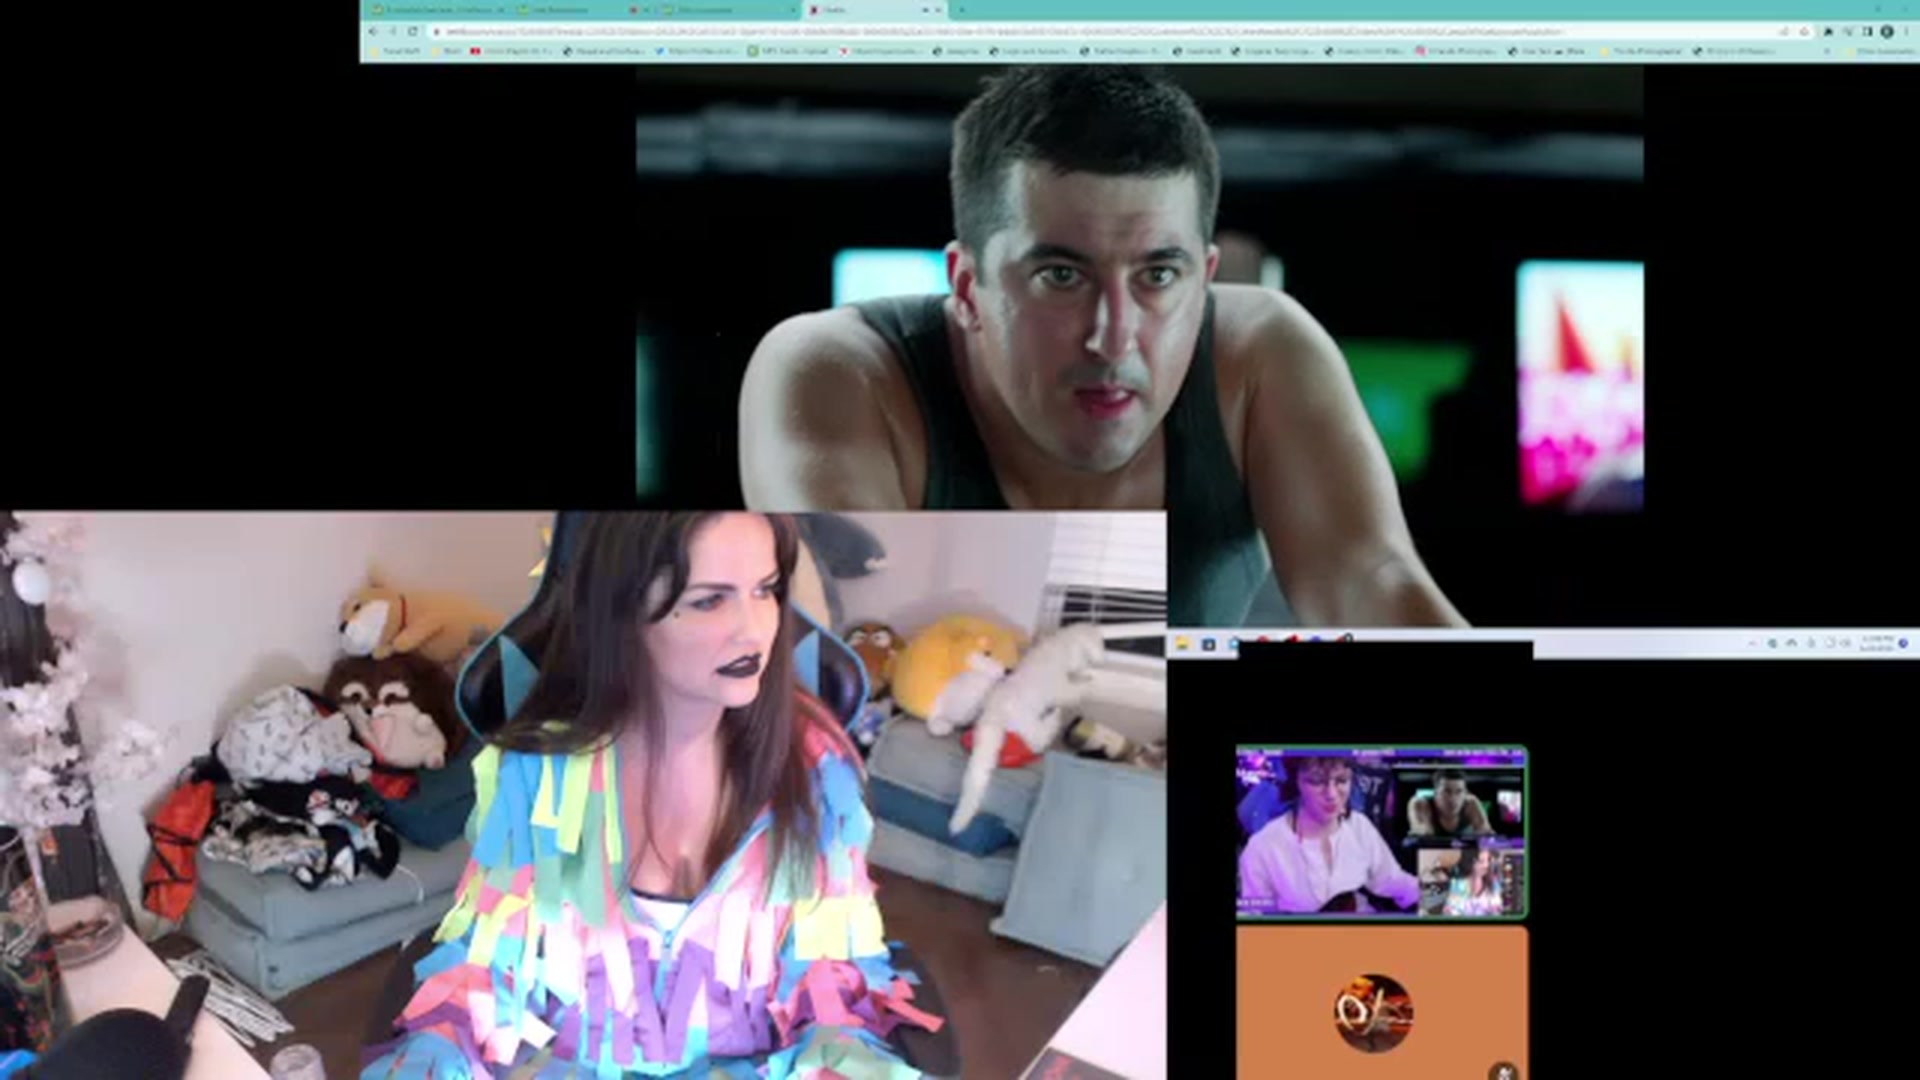
Task: Click the taskbar volume speaker icon
Action: pos(1847,643)
